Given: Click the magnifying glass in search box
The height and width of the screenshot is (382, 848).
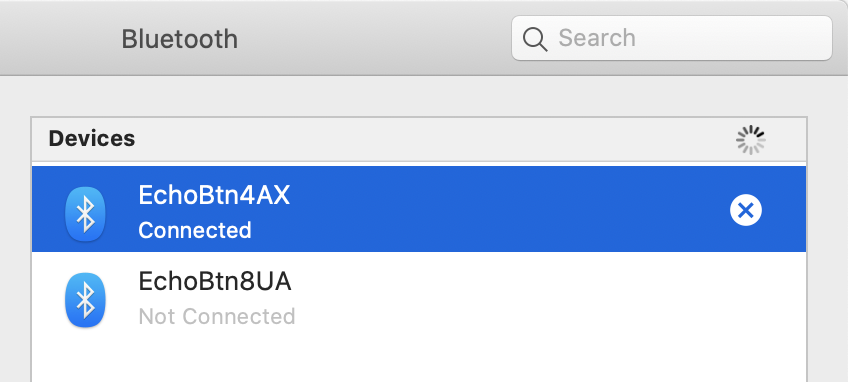Looking at the screenshot, I should tap(535, 39).
